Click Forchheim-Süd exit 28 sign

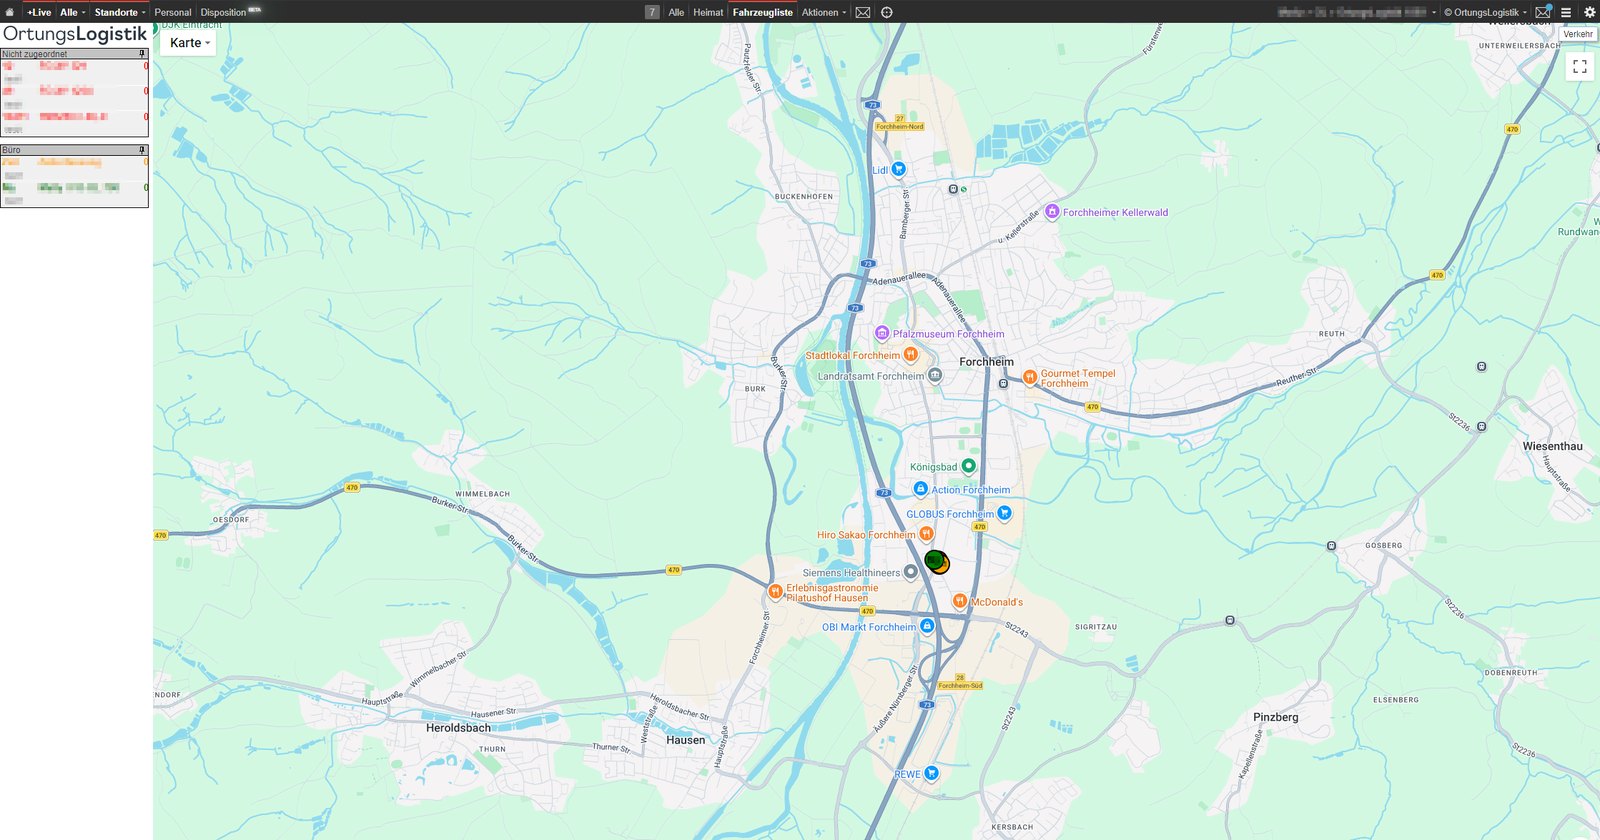[x=960, y=682]
